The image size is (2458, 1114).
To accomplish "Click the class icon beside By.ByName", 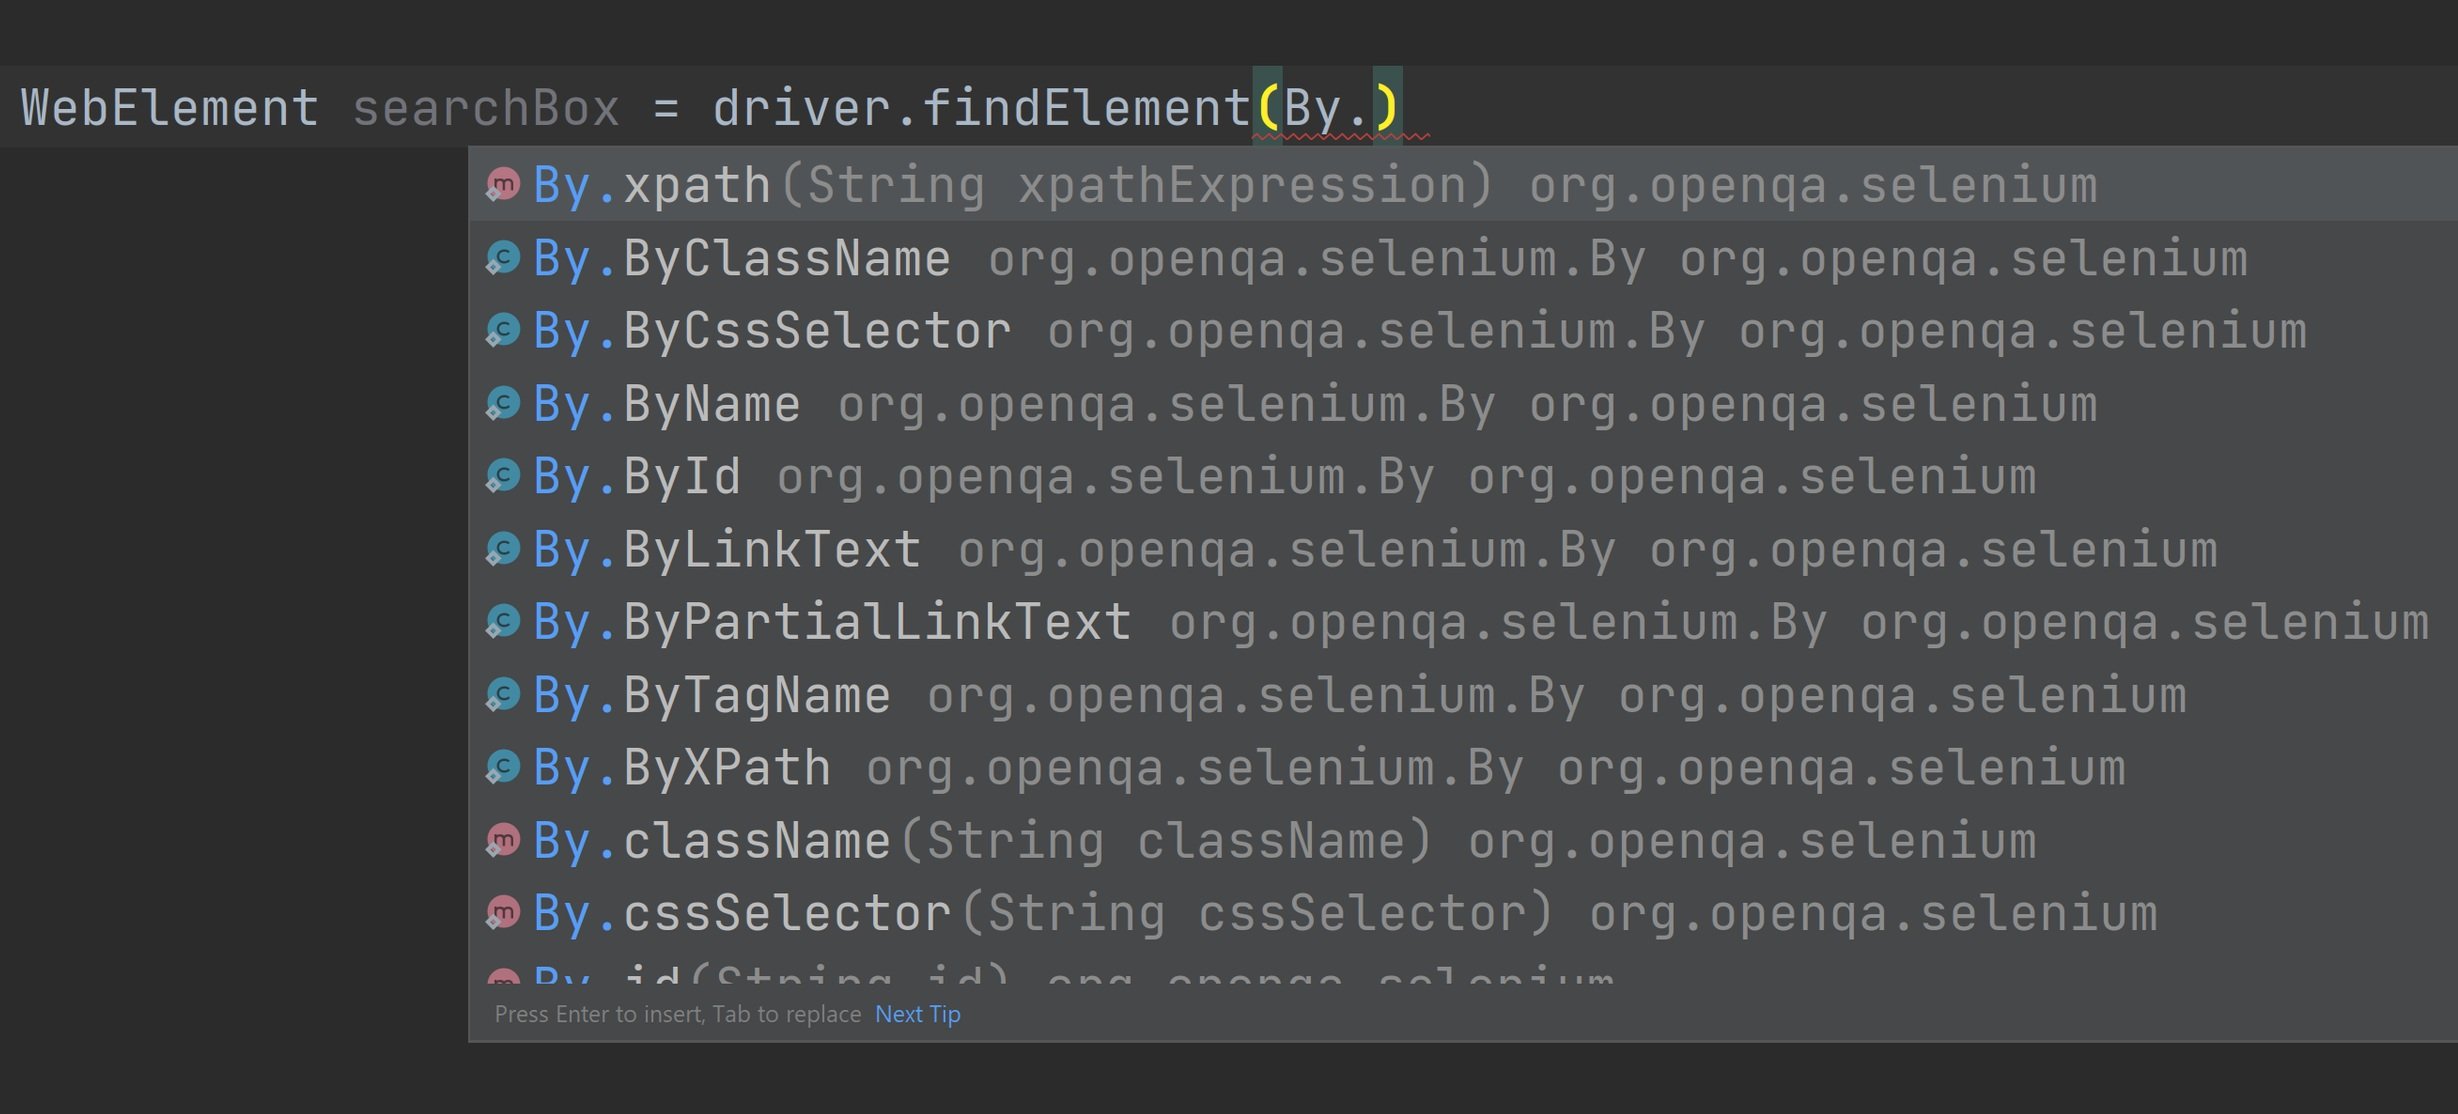I will click(503, 403).
